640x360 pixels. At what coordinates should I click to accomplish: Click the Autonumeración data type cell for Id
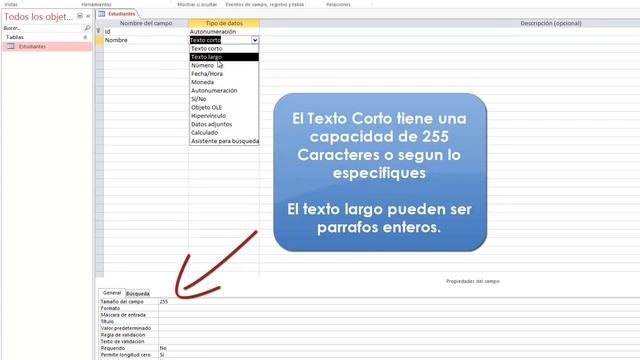(x=224, y=31)
